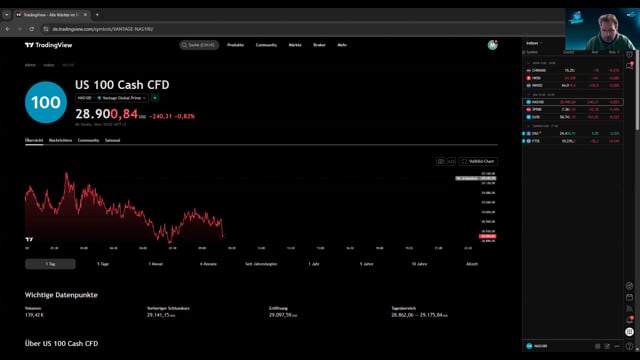Open the Produkte menu
Screen dimensions: 640x360
click(x=236, y=45)
